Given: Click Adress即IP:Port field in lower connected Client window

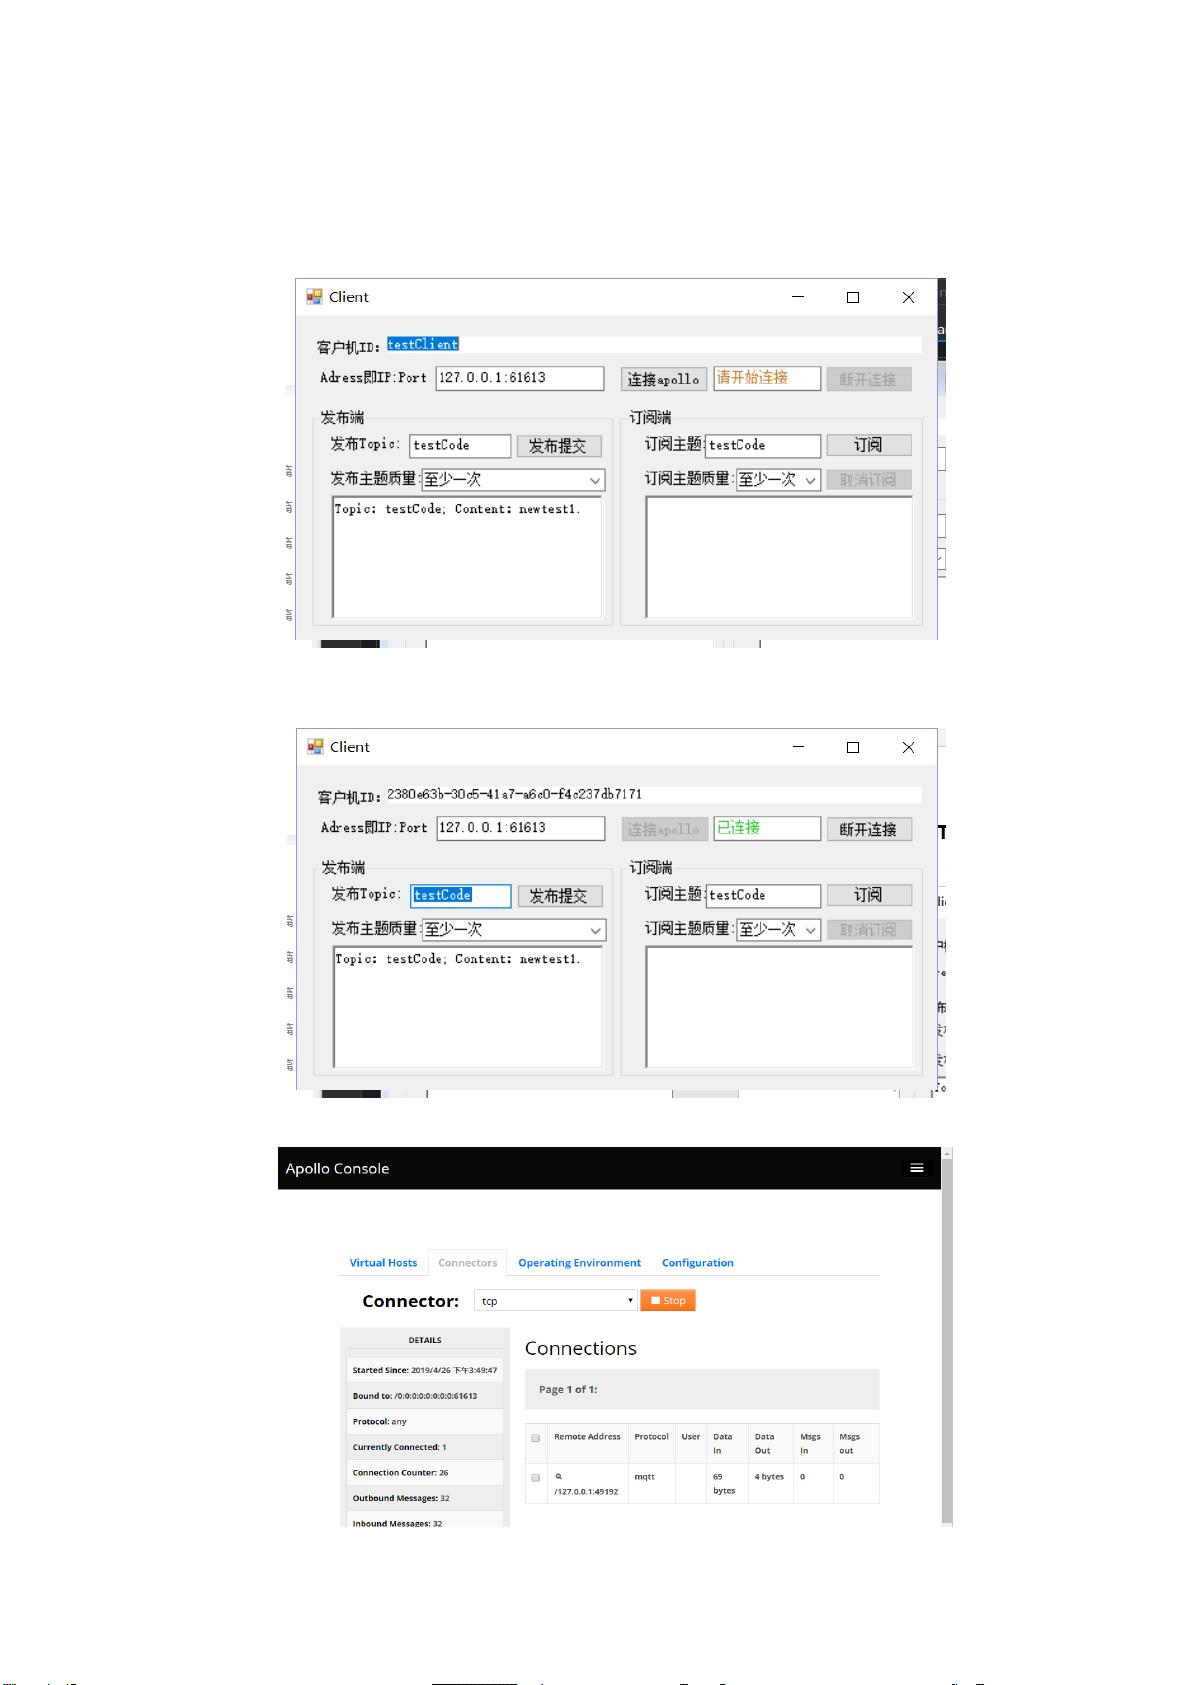Looking at the screenshot, I should point(521,828).
